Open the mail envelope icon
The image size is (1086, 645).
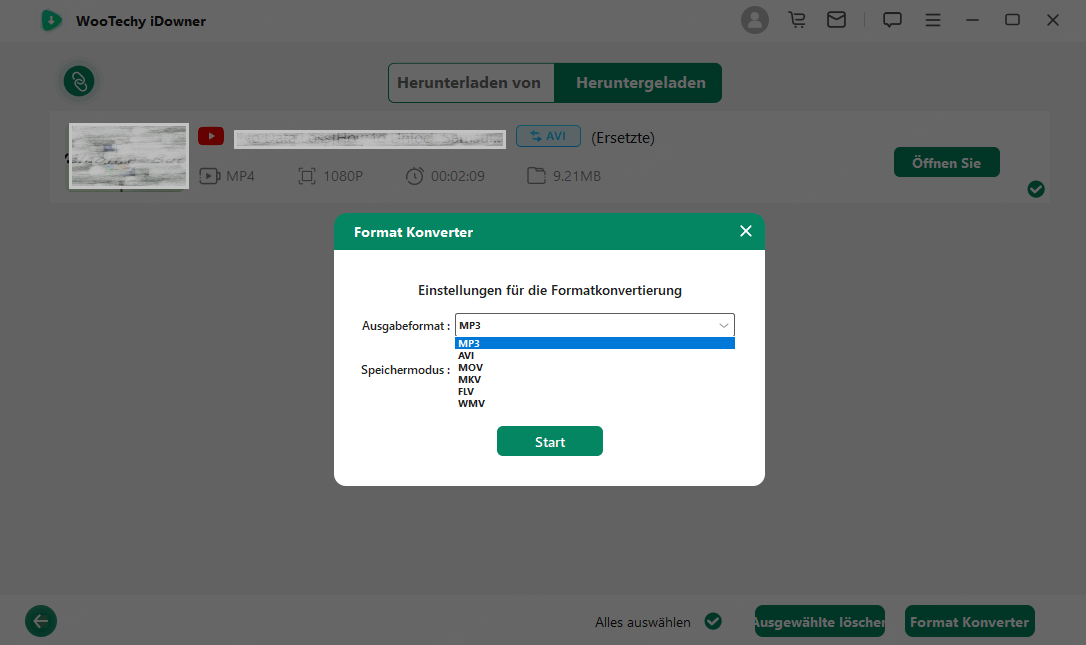tap(836, 20)
